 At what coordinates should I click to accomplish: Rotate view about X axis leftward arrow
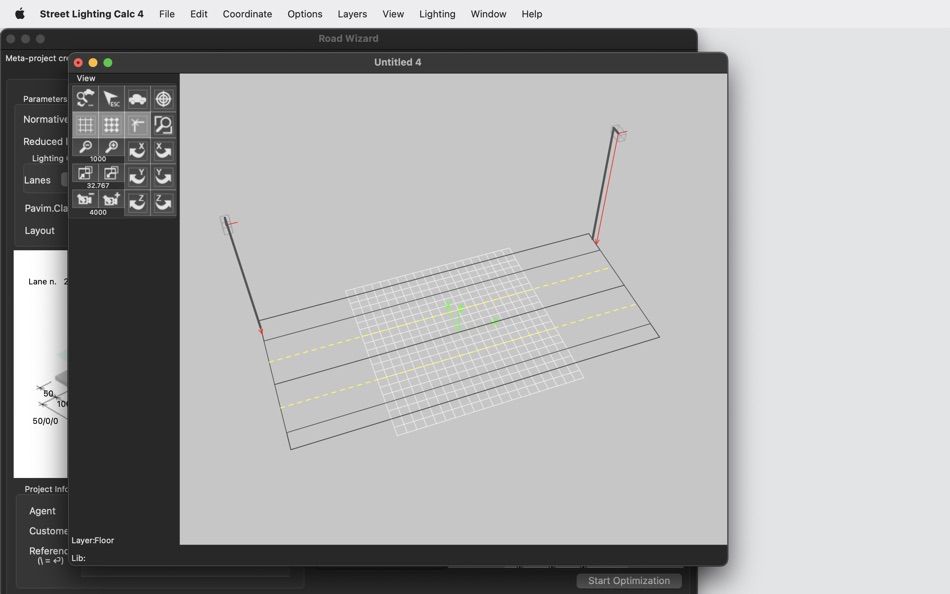(137, 150)
